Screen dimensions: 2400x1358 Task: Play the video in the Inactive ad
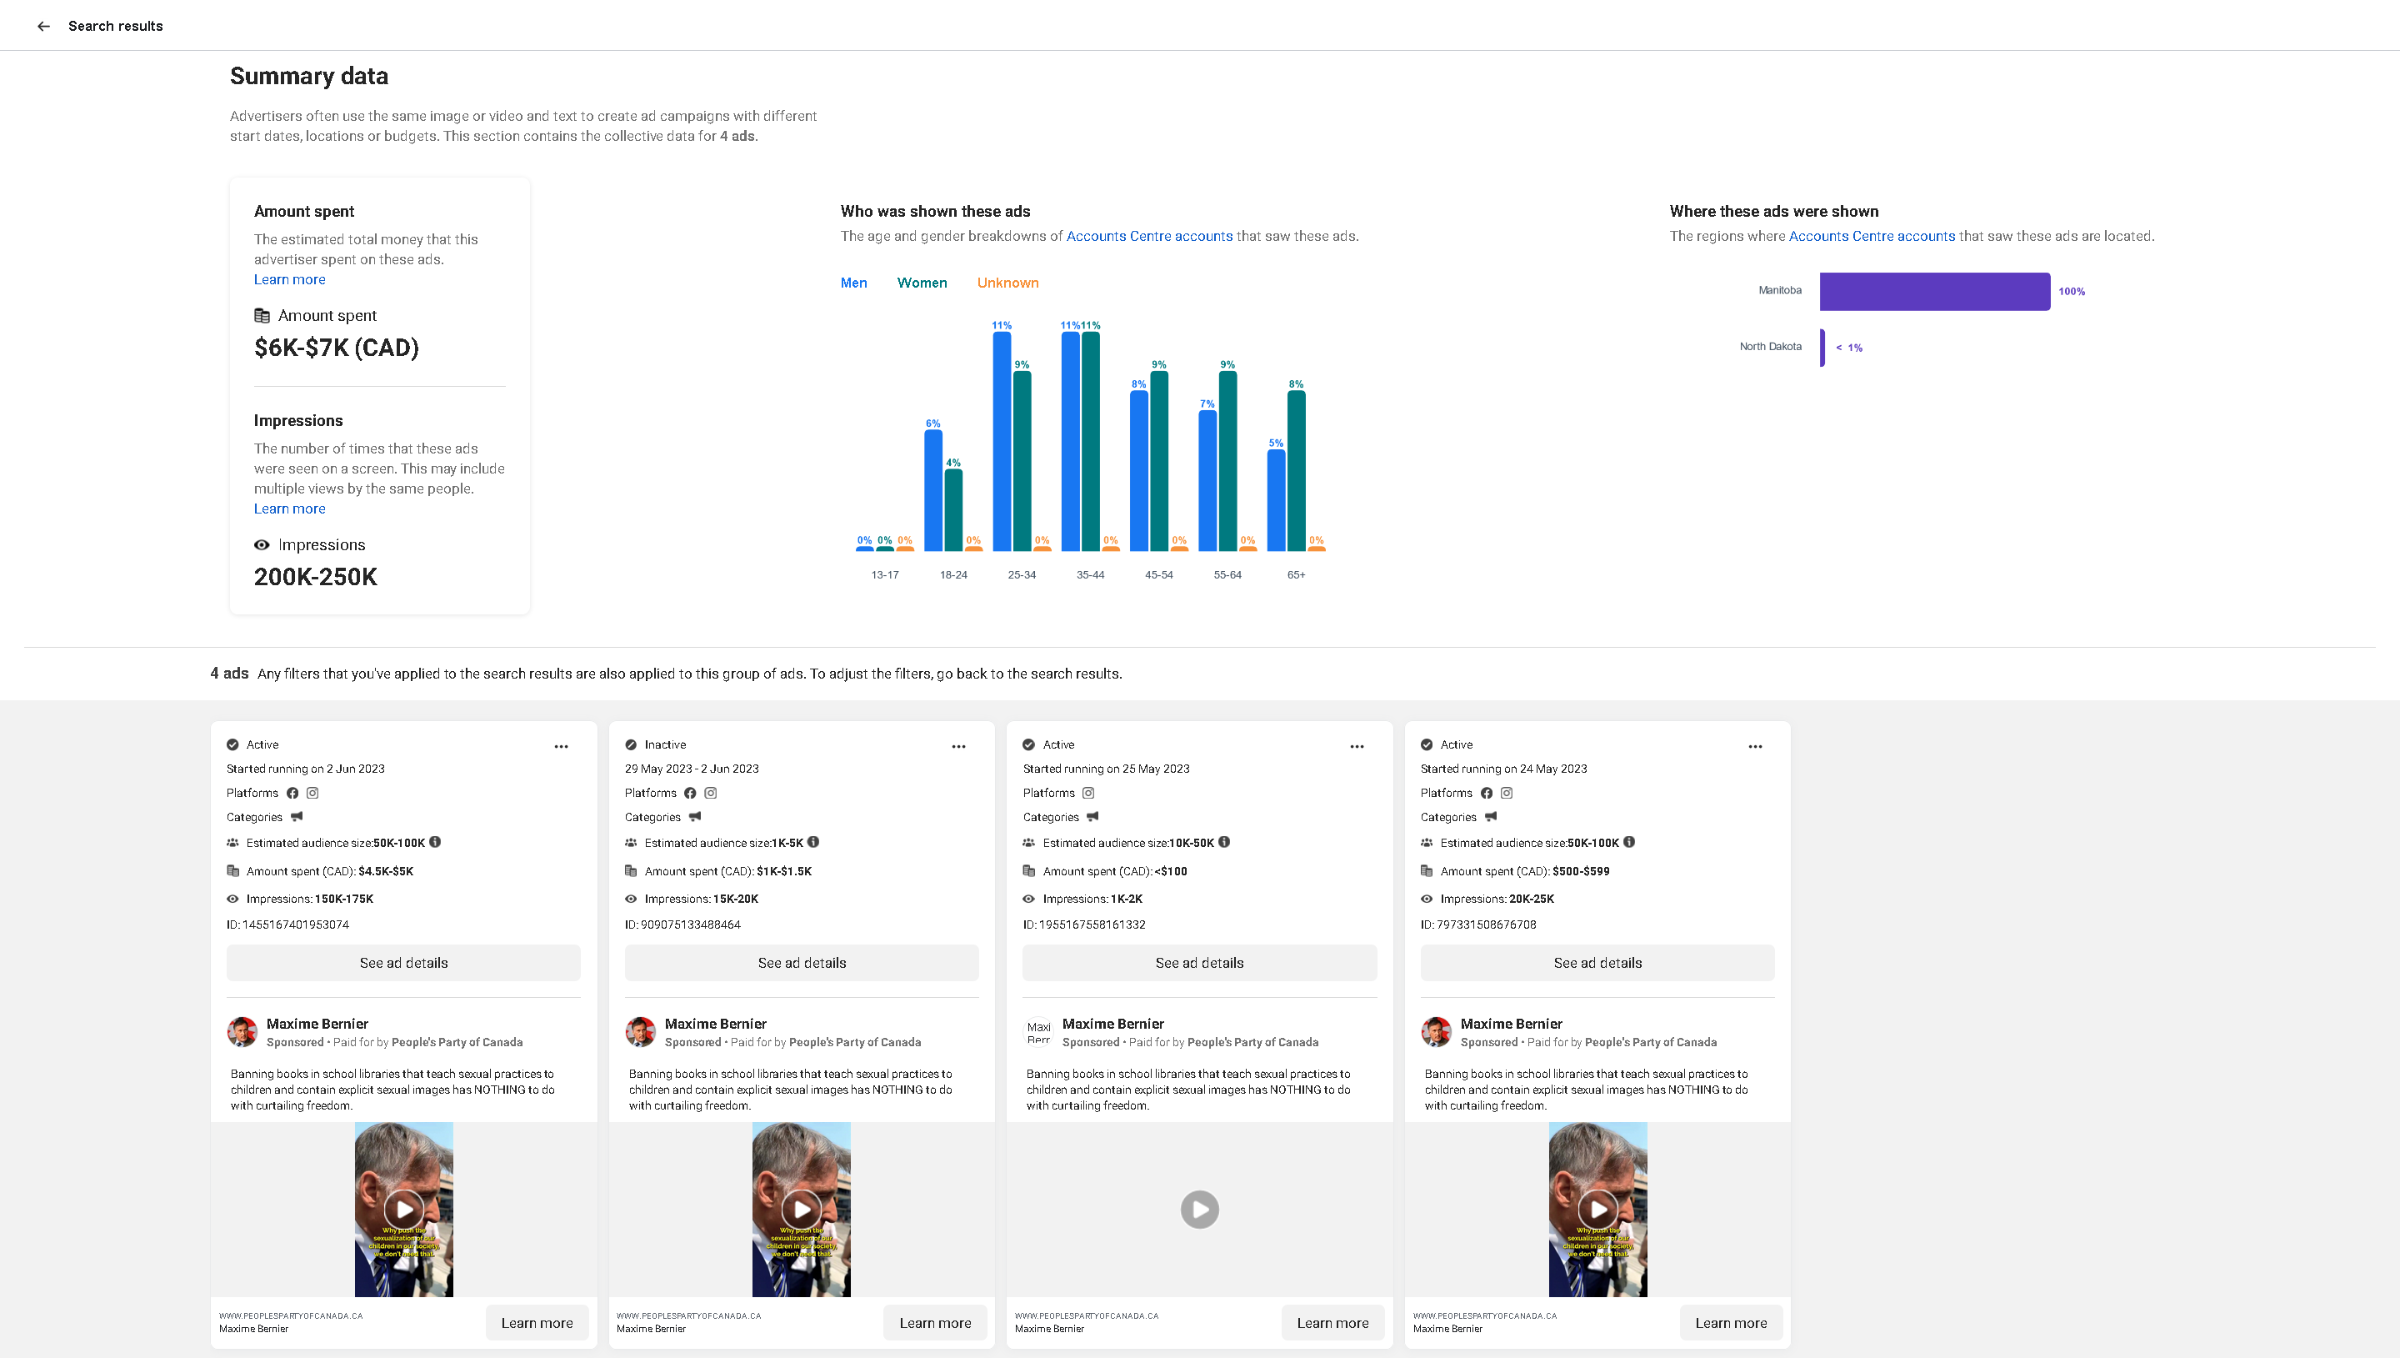[x=802, y=1209]
